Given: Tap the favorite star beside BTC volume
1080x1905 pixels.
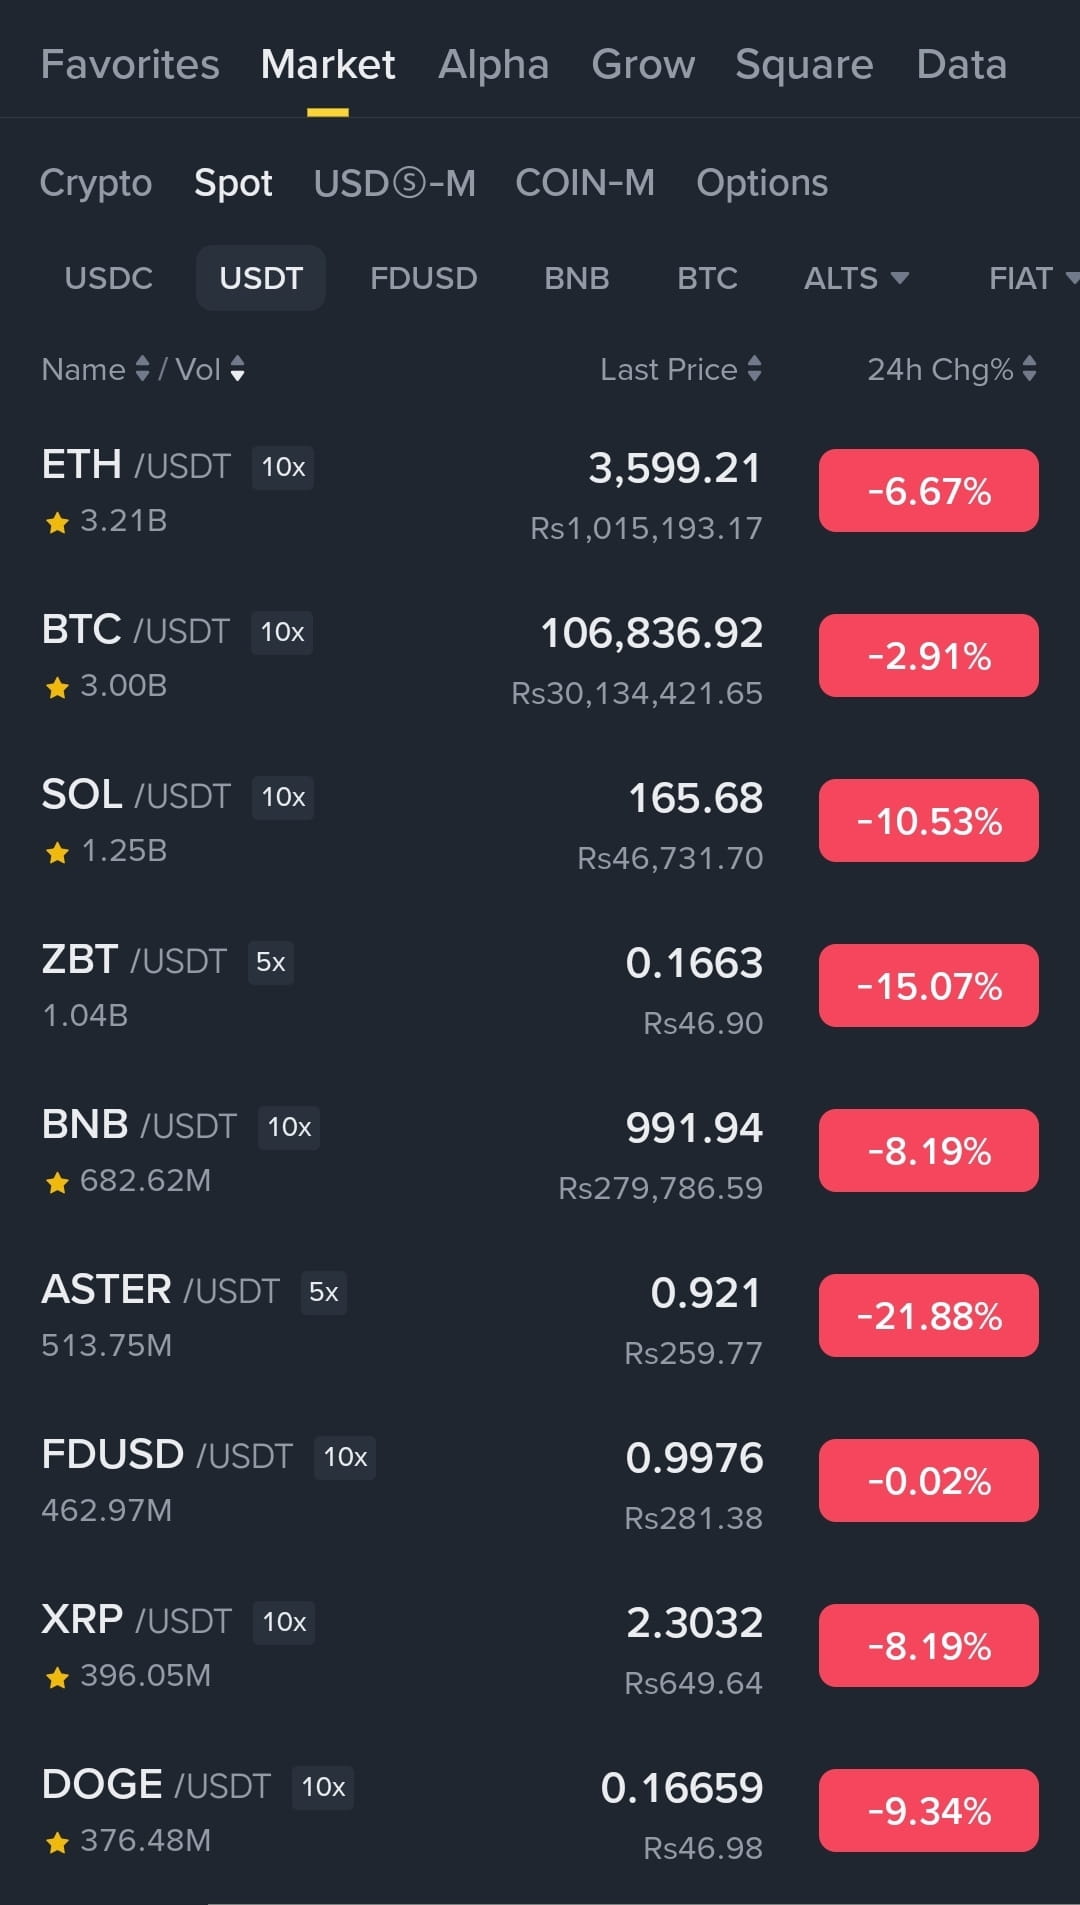Looking at the screenshot, I should point(57,687).
